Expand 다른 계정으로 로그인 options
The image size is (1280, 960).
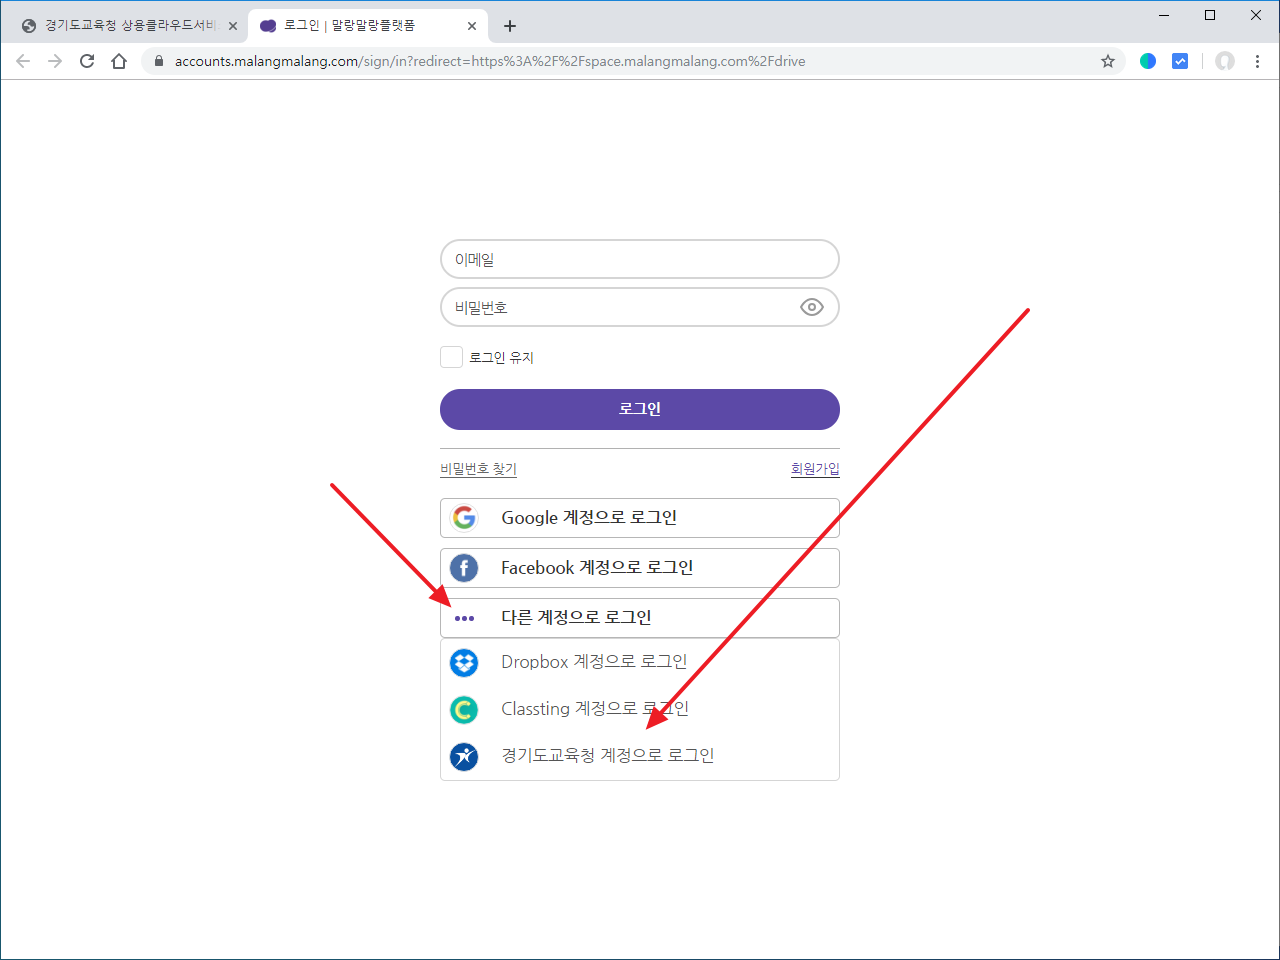click(639, 618)
